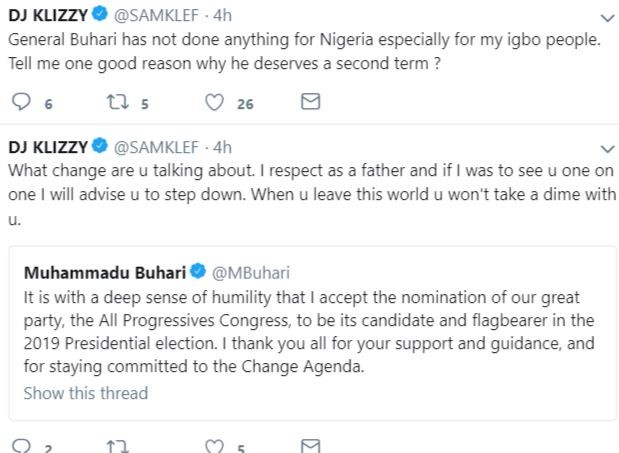Like the tweet with 5 likes
The height and width of the screenshot is (453, 619).
click(212, 446)
